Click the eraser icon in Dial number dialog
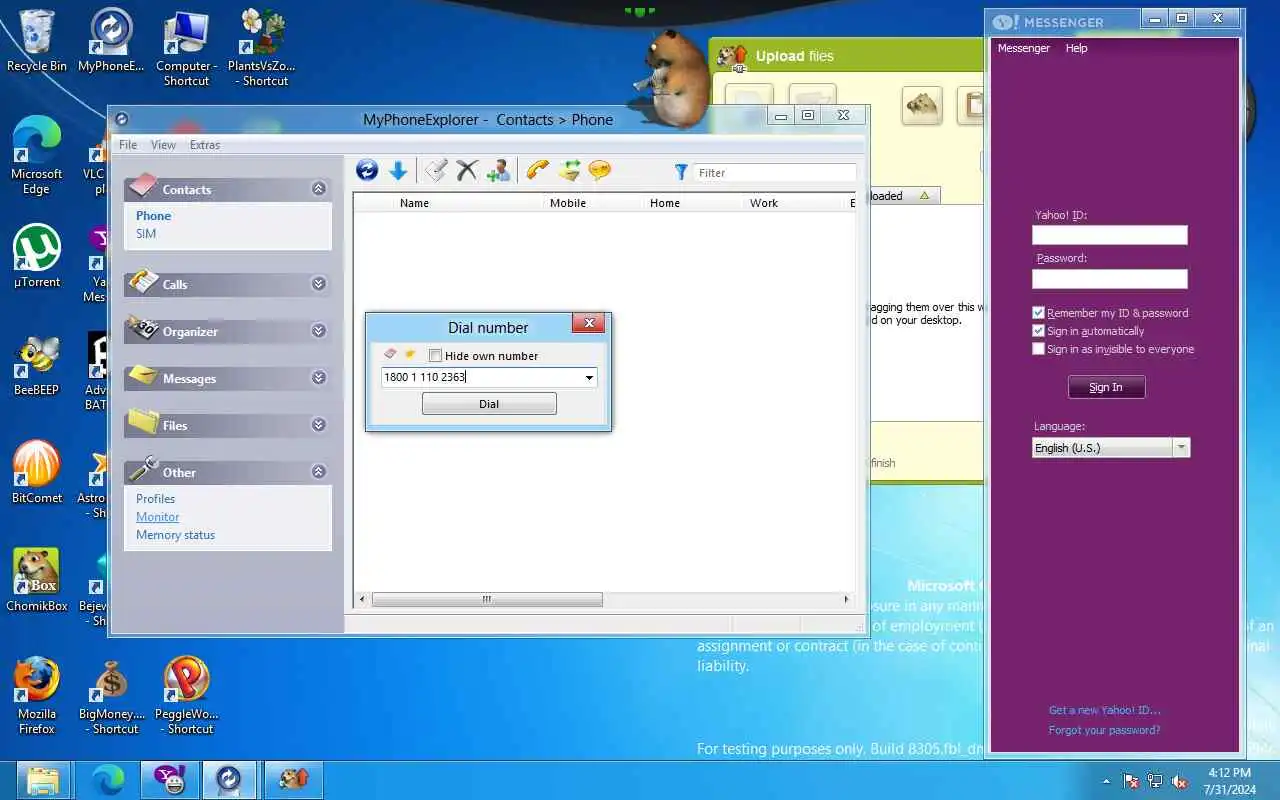The image size is (1280, 800). click(x=391, y=354)
